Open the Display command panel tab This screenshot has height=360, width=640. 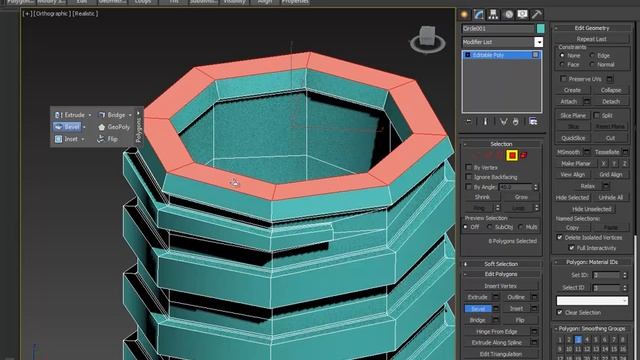click(522, 15)
